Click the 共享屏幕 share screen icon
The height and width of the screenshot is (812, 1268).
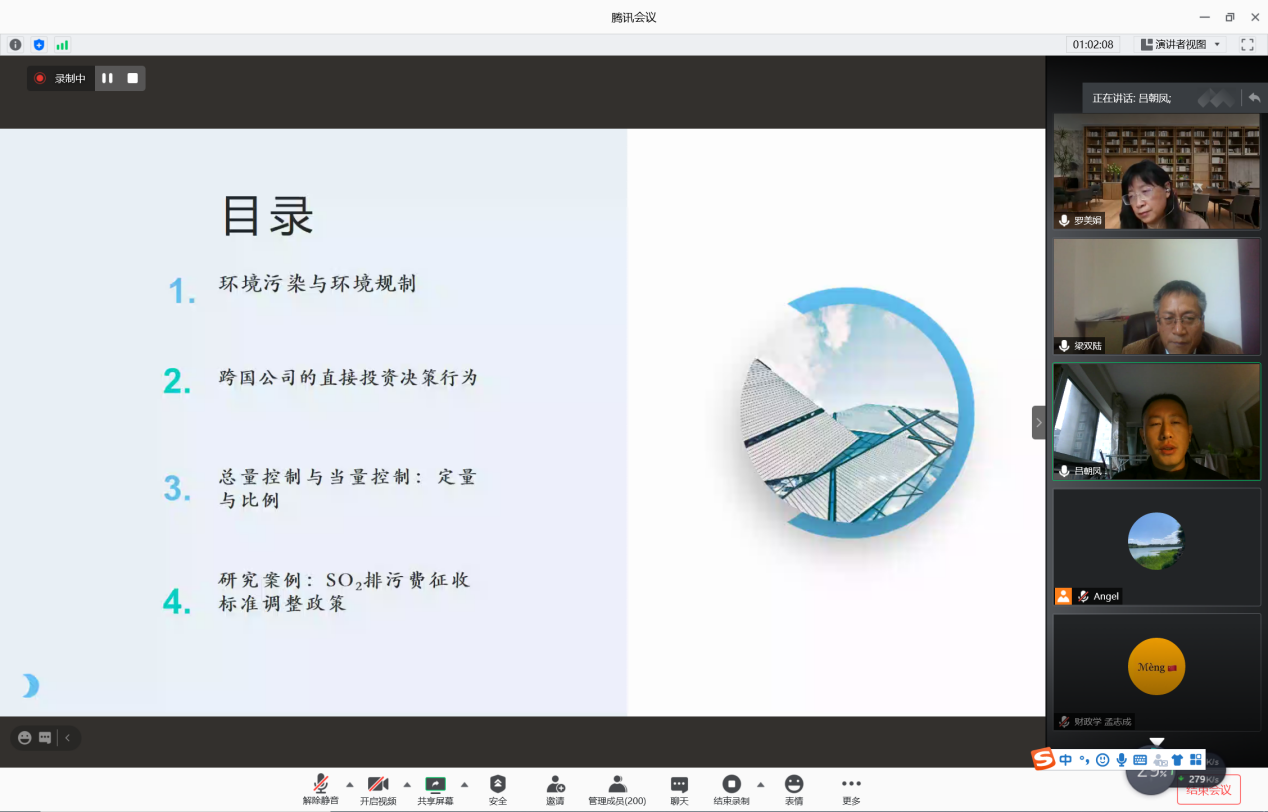pyautogui.click(x=435, y=785)
